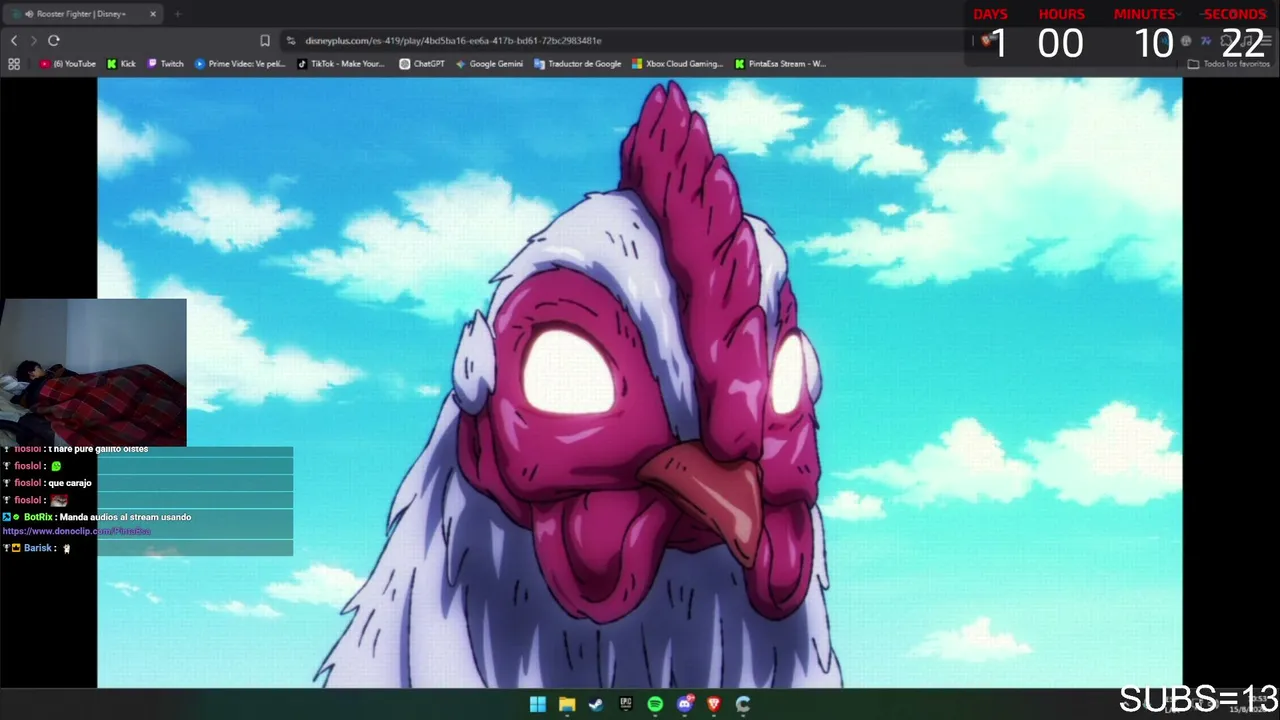Open the blue C app in the taskbar
1280x720 pixels.
[743, 704]
